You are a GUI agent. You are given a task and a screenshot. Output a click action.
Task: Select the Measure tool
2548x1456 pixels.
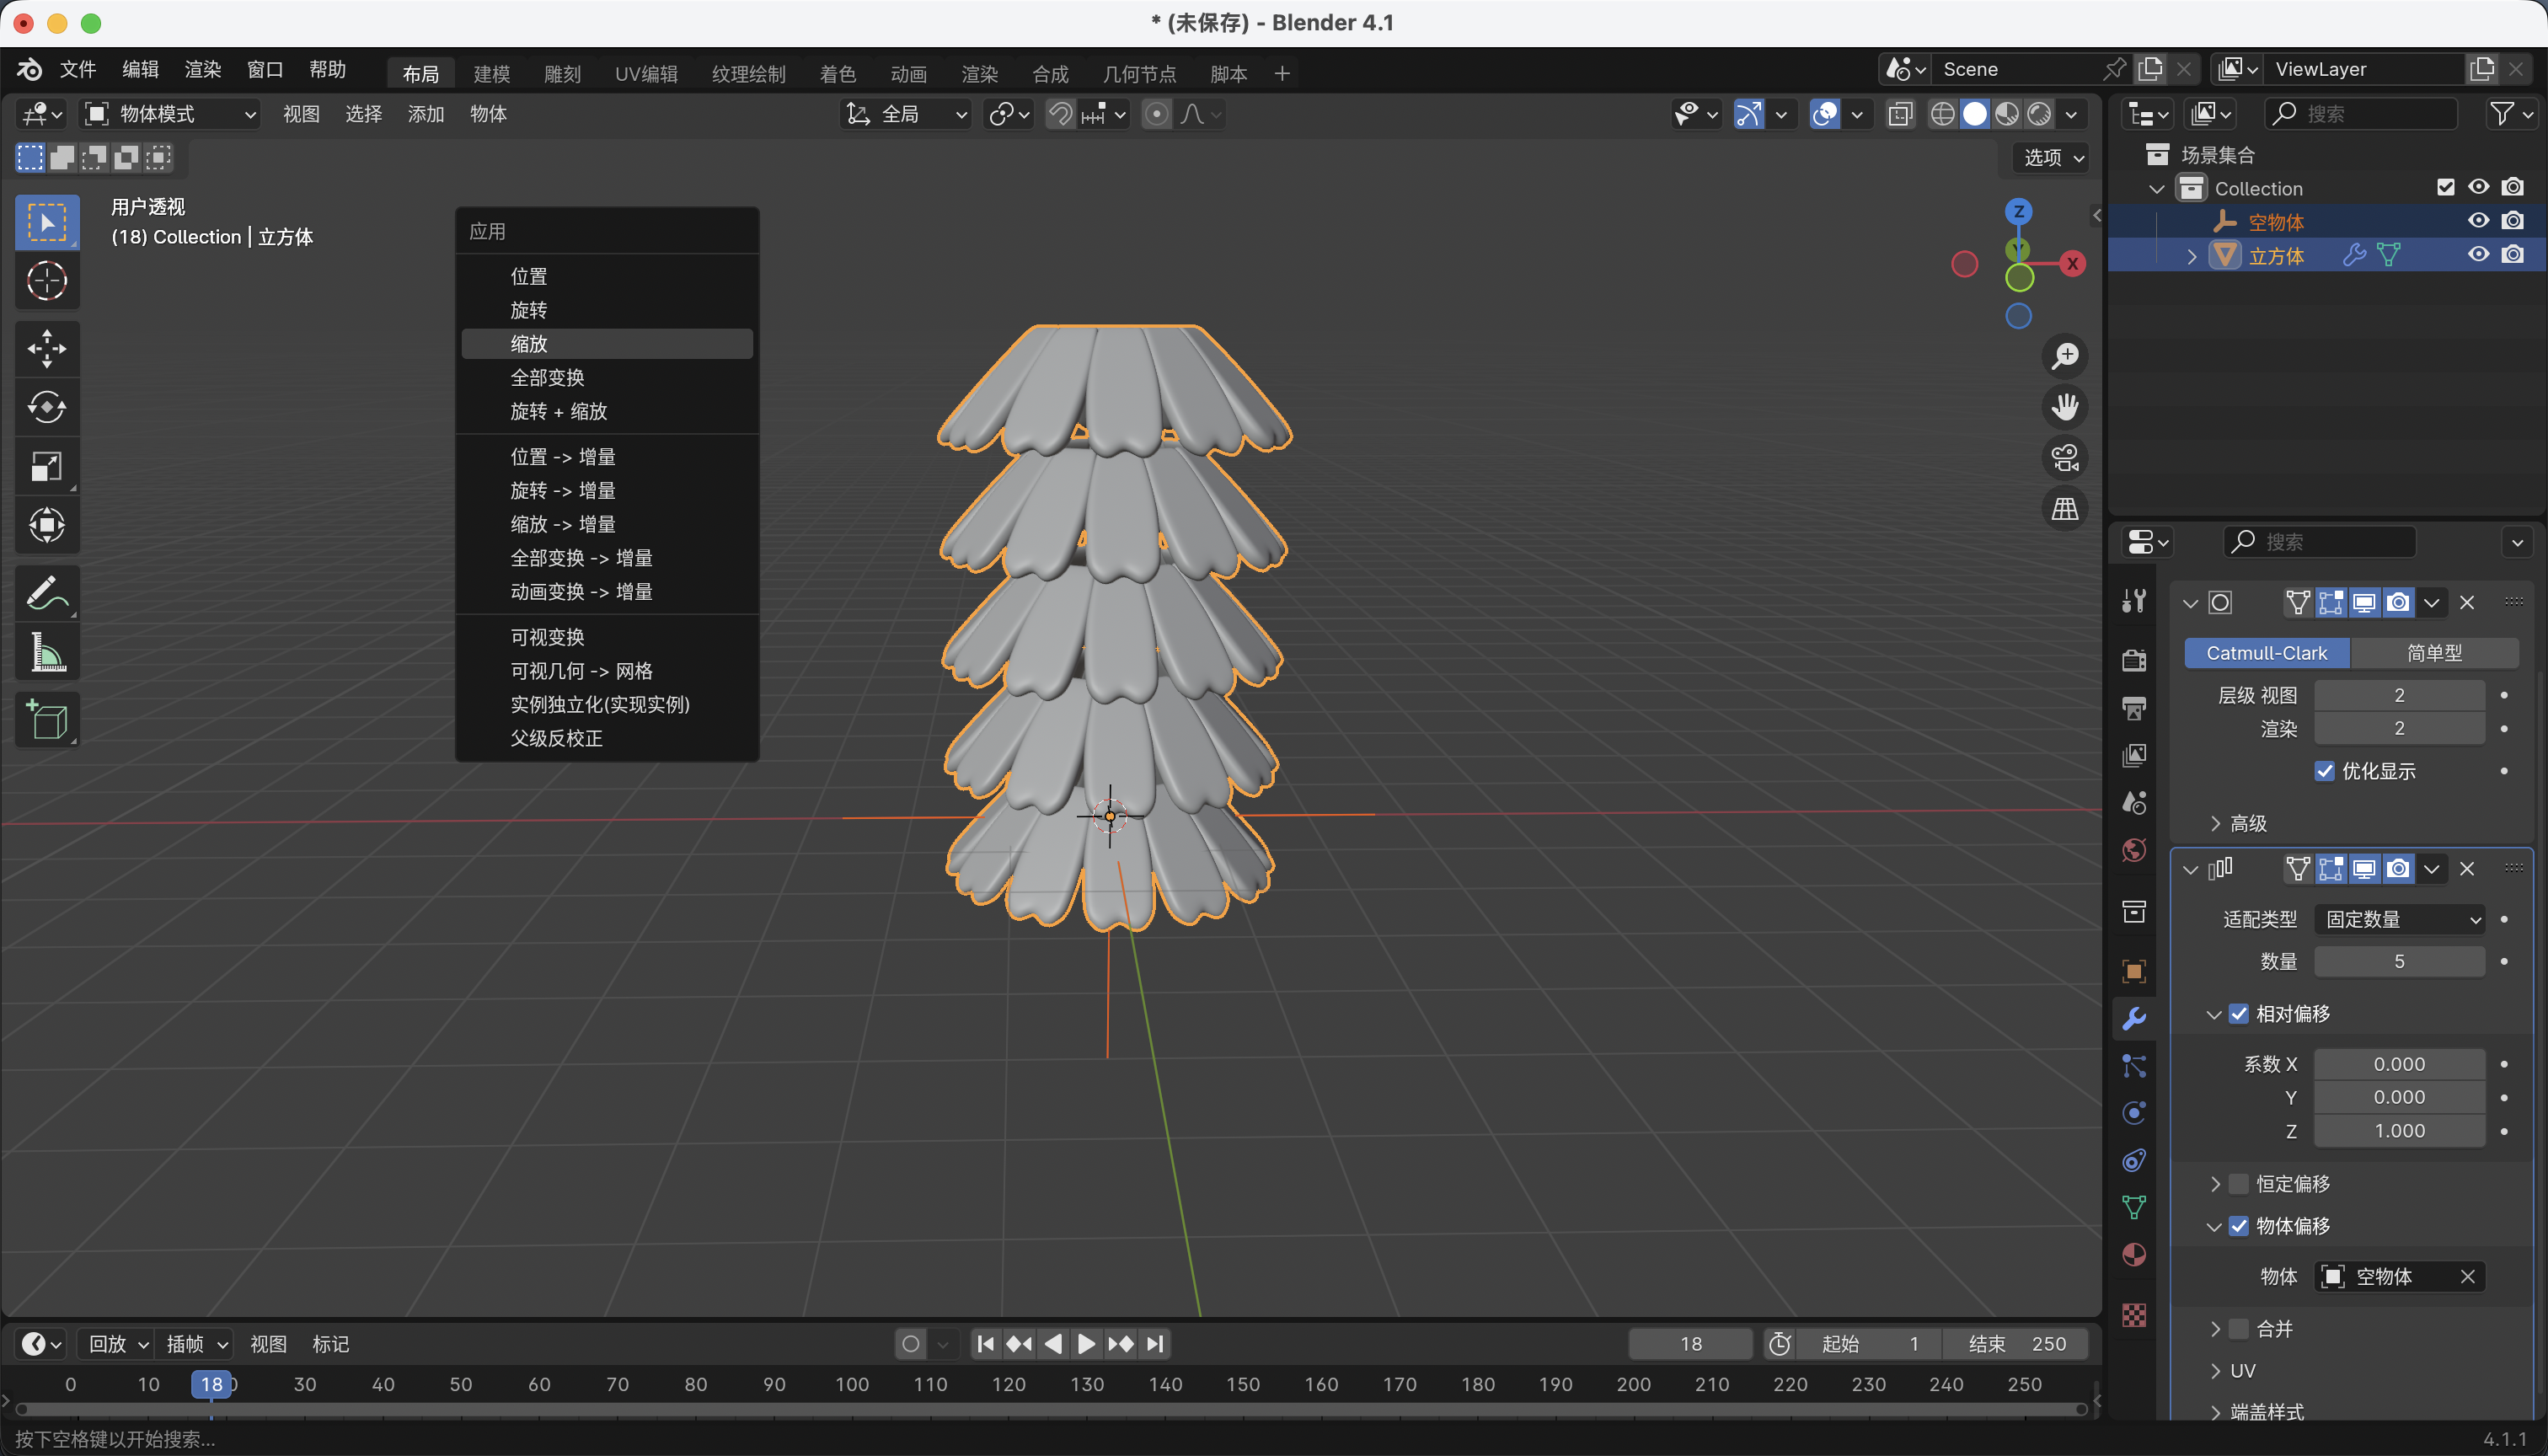[x=47, y=653]
